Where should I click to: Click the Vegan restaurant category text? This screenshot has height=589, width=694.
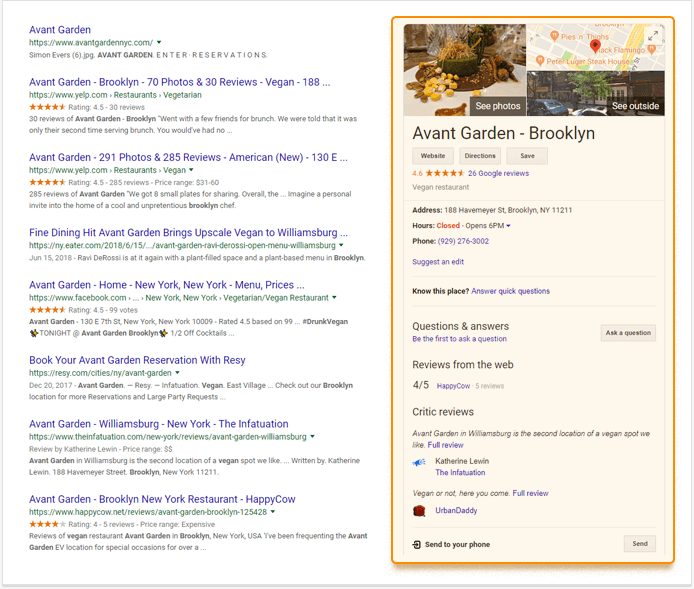click(x=440, y=187)
